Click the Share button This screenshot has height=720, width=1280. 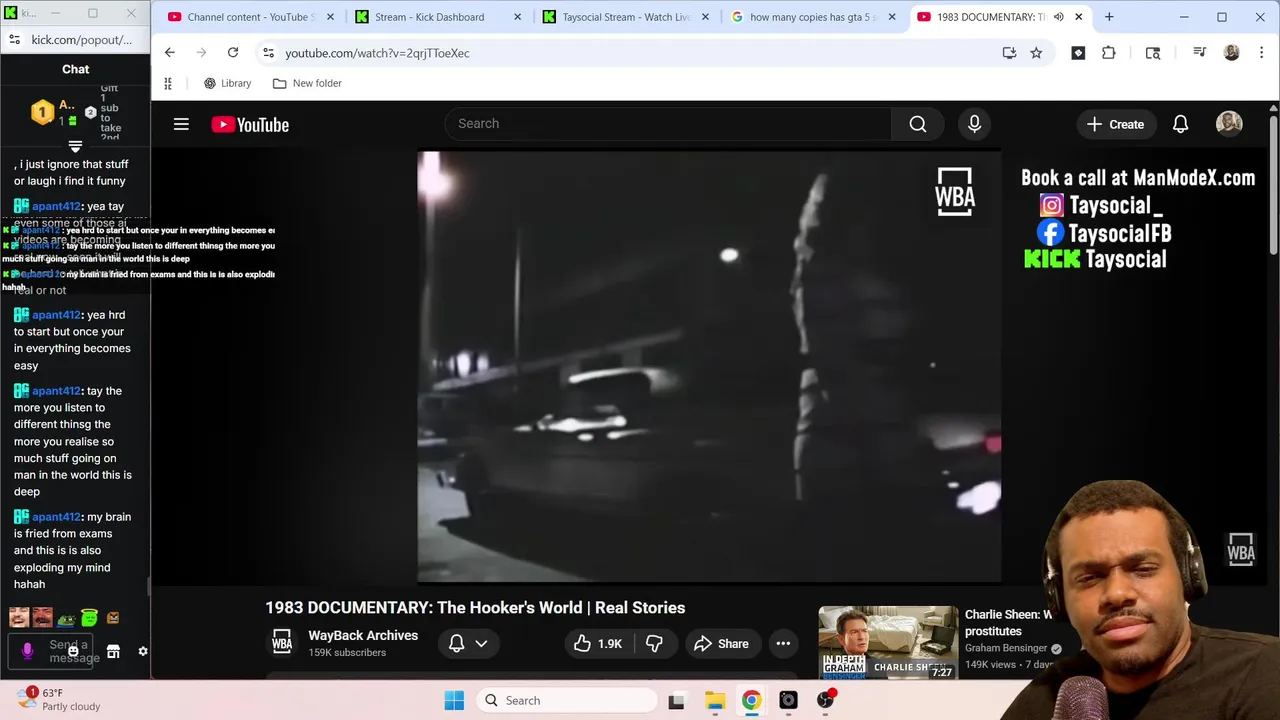click(721, 643)
